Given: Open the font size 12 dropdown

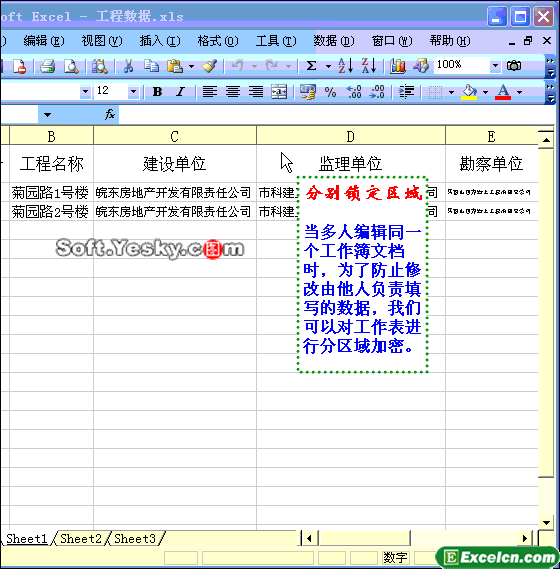Looking at the screenshot, I should pyautogui.click(x=133, y=92).
